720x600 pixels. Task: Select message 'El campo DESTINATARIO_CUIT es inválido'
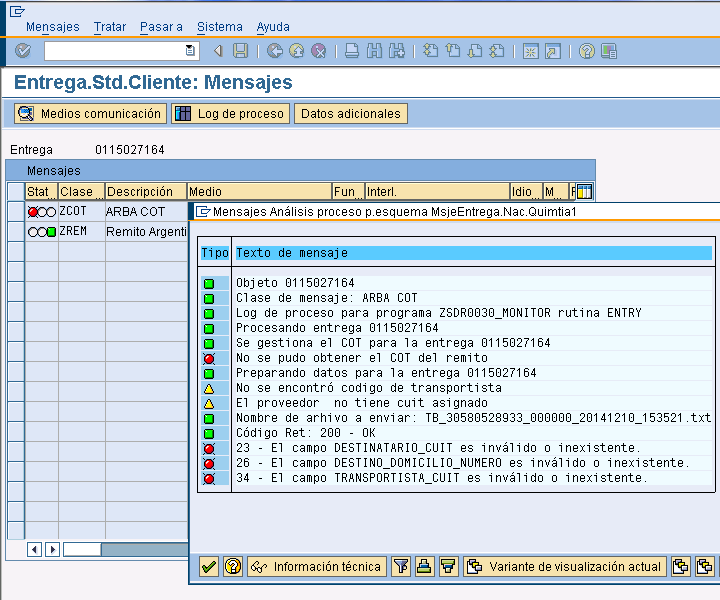pos(438,448)
